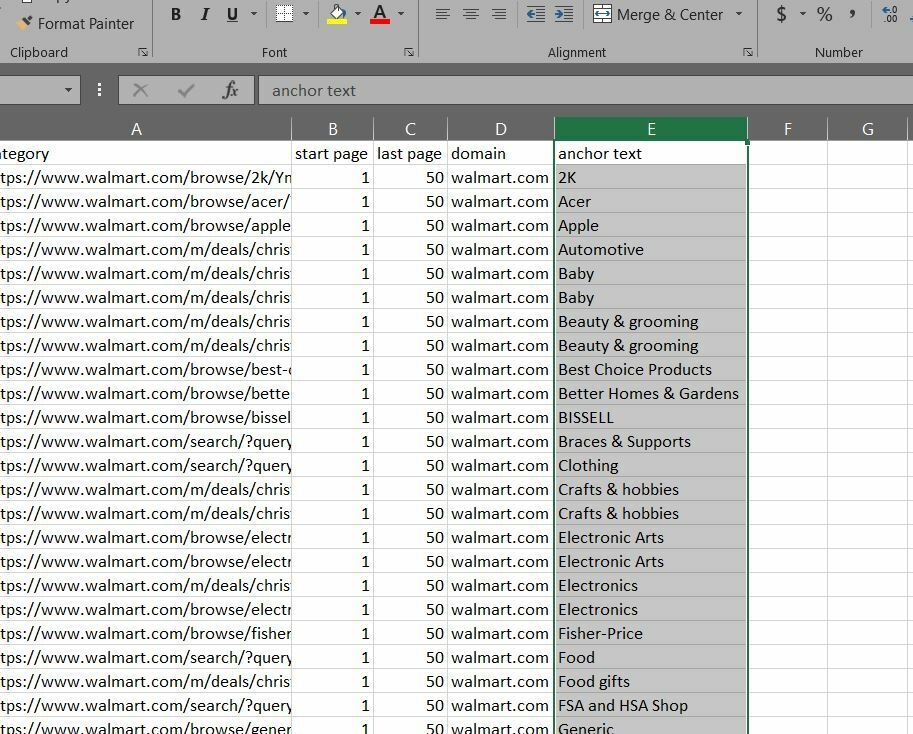Viewport: 913px width, 734px height.
Task: Center text horizontally
Action: point(471,14)
